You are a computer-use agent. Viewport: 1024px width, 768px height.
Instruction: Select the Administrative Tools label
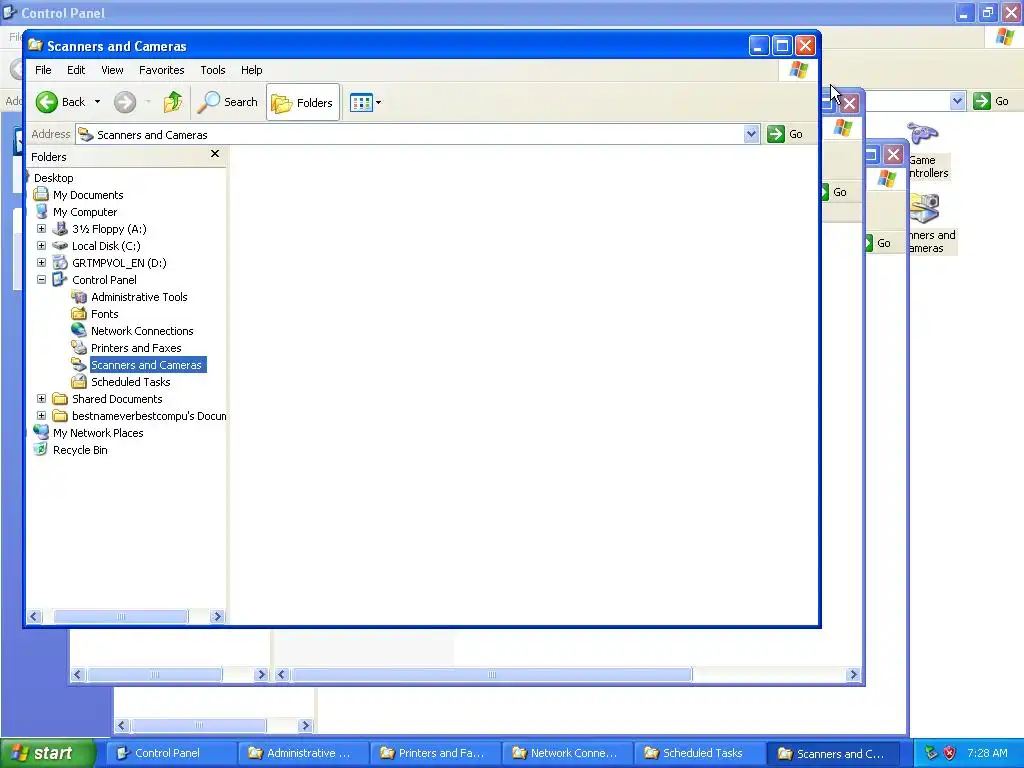(139, 296)
